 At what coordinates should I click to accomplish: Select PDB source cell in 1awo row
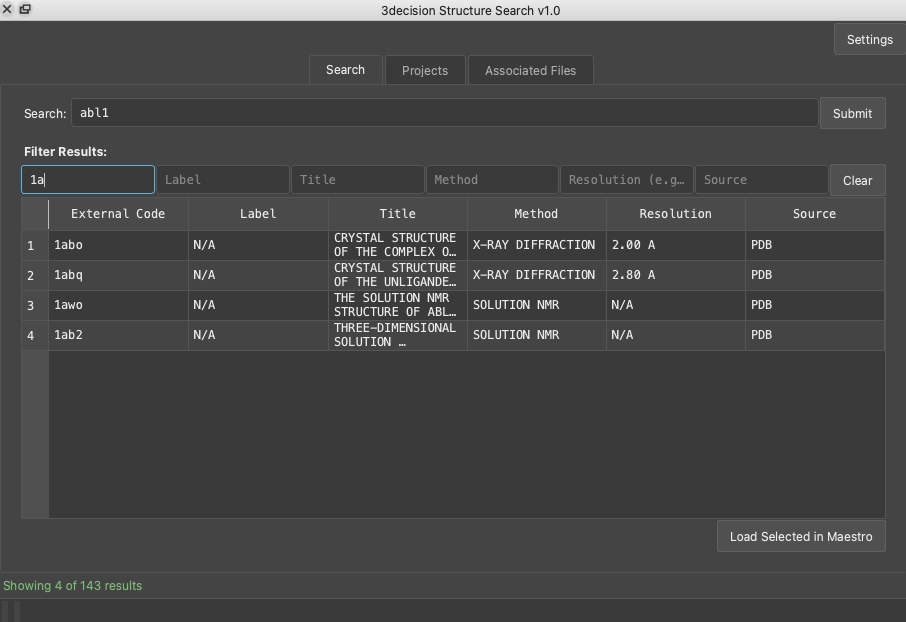point(815,305)
